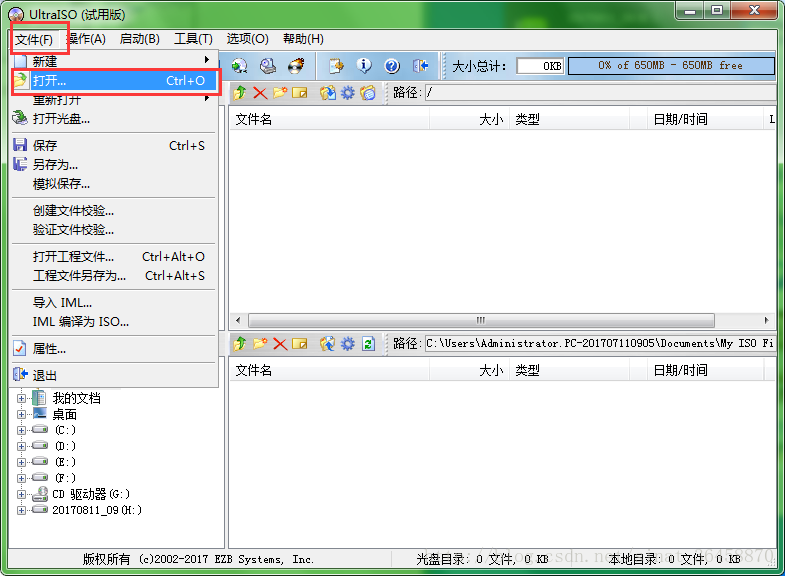Click the local path field showing C:\Users\Administrator
The height and width of the screenshot is (576, 785).
coord(600,343)
